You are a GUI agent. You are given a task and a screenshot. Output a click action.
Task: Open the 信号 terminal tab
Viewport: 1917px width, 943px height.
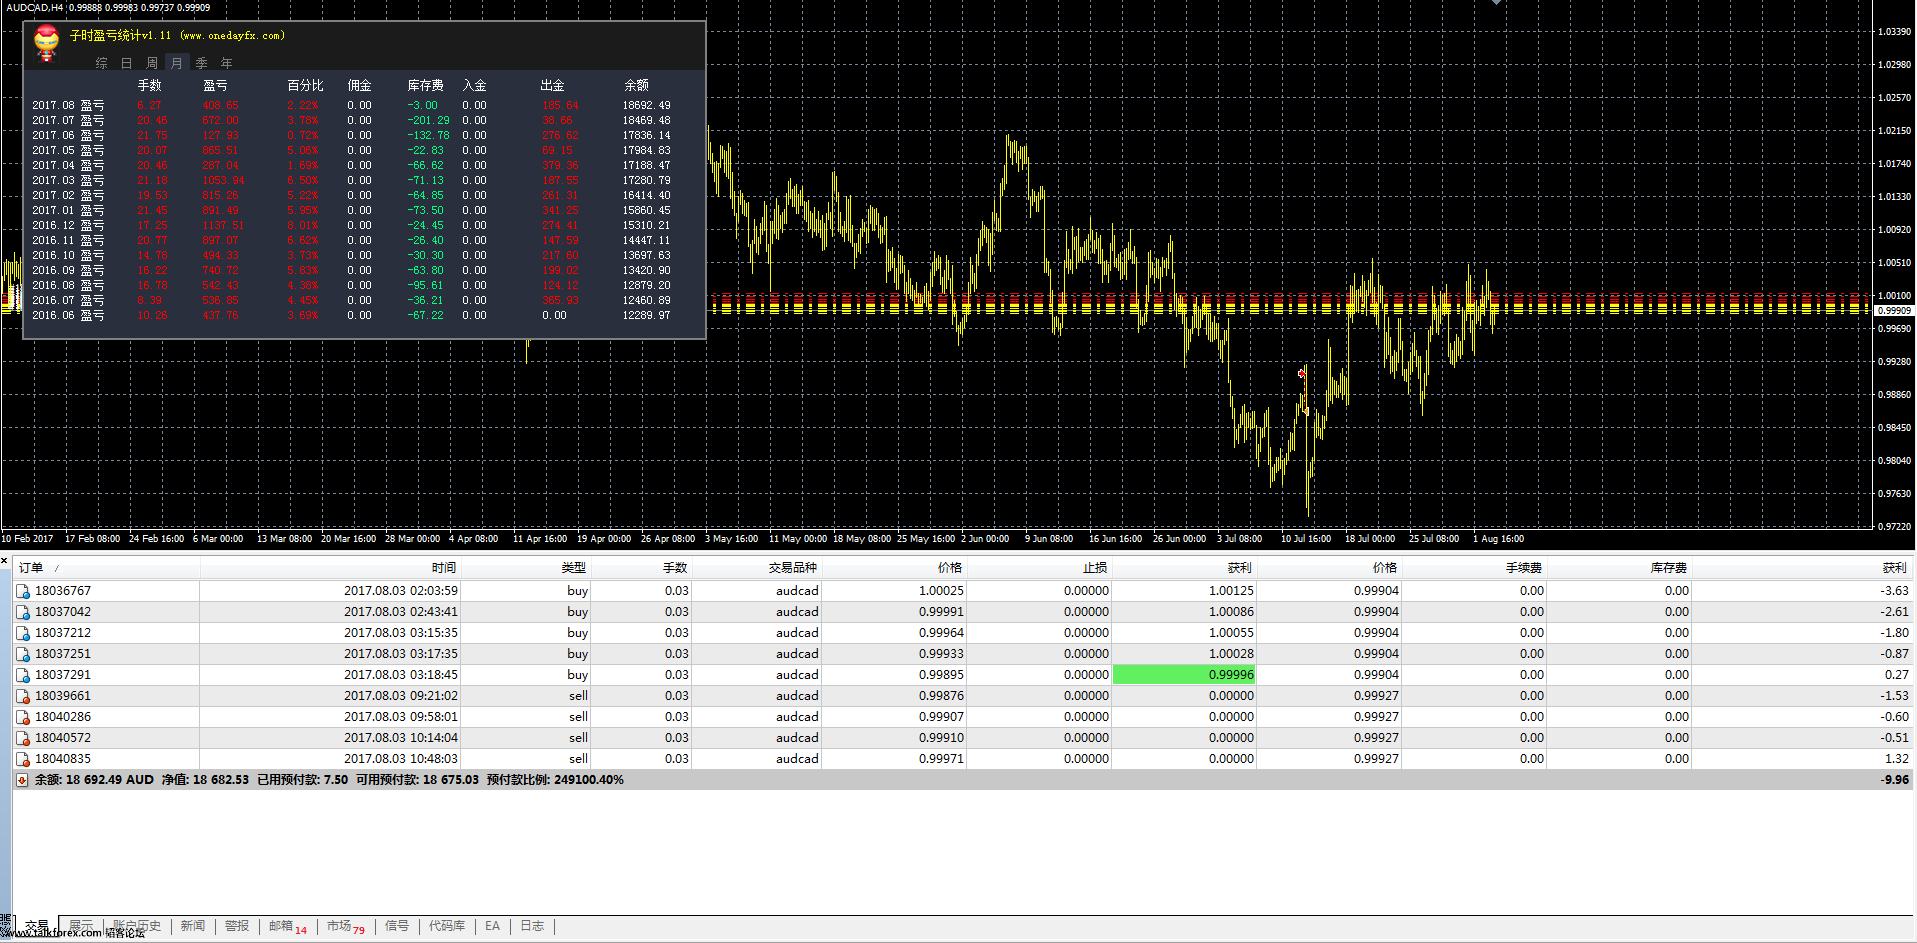(397, 926)
